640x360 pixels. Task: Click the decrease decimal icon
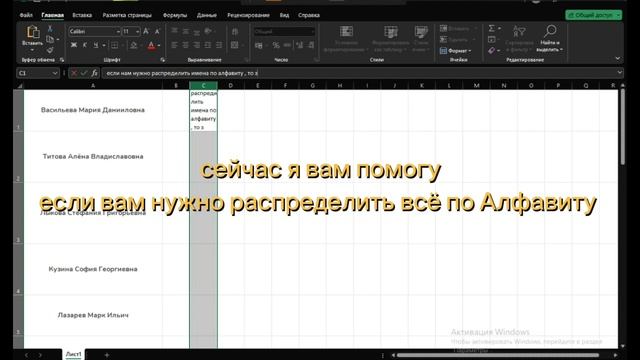[311, 45]
